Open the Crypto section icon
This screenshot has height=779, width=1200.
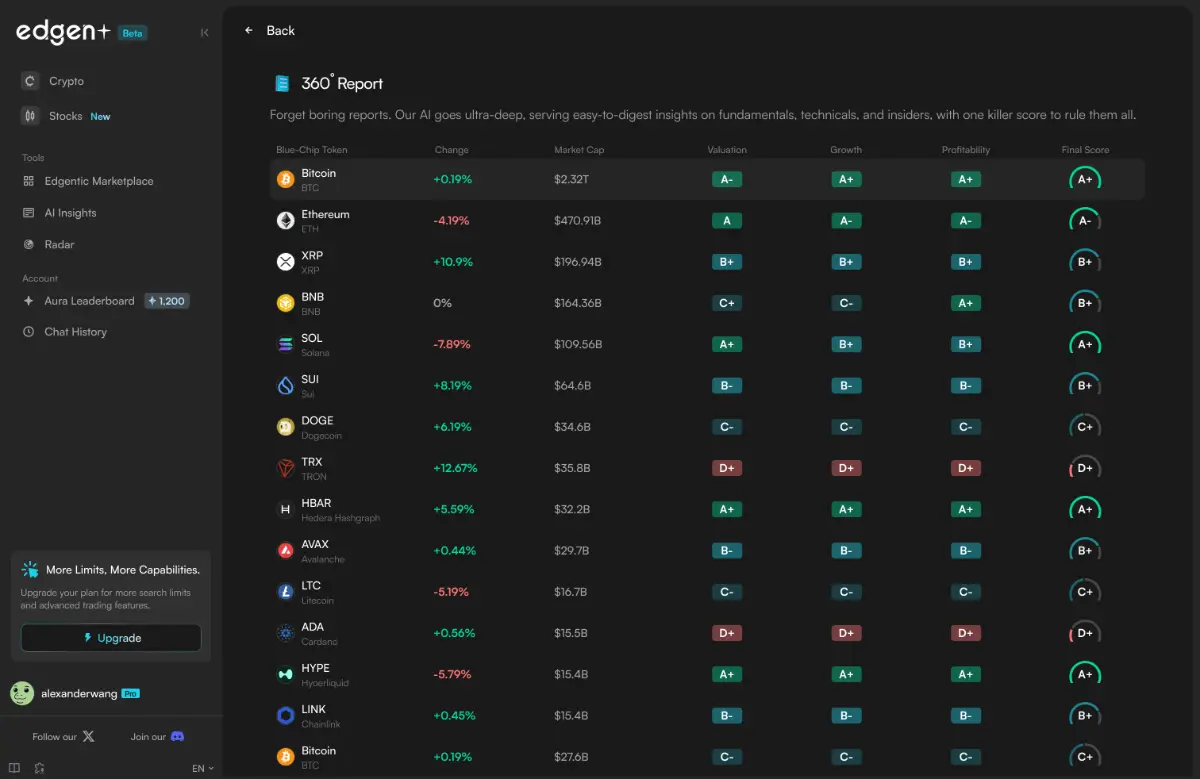pos(30,81)
